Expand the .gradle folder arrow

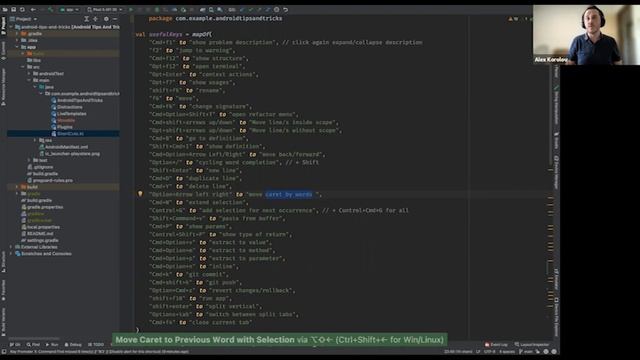click(17, 33)
